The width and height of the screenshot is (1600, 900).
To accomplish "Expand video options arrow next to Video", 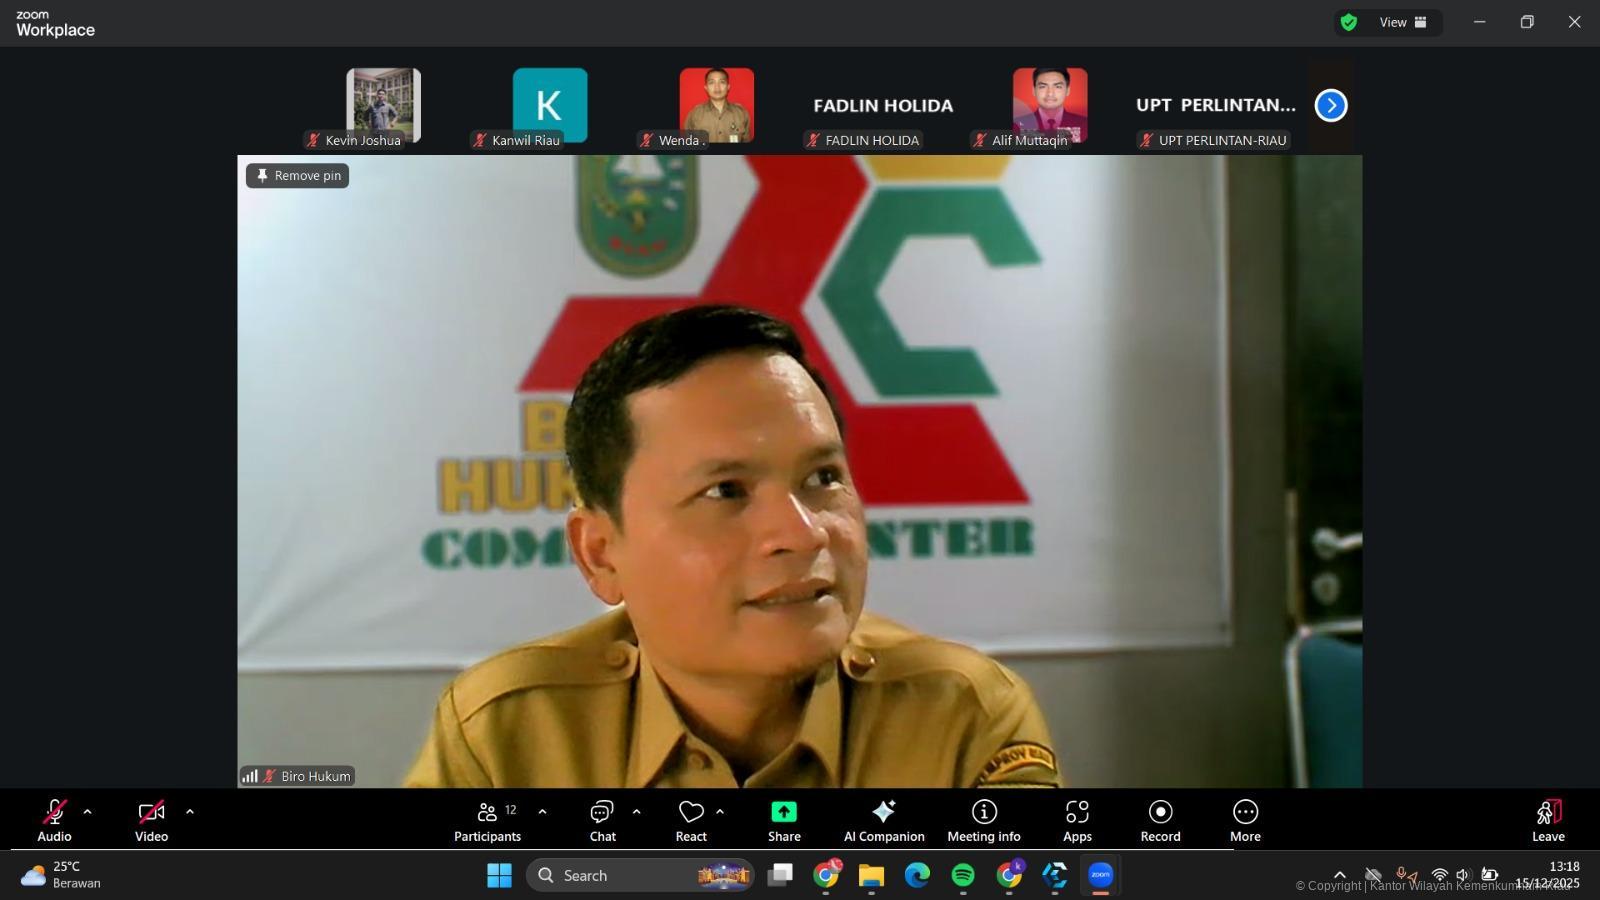I will 190,812.
